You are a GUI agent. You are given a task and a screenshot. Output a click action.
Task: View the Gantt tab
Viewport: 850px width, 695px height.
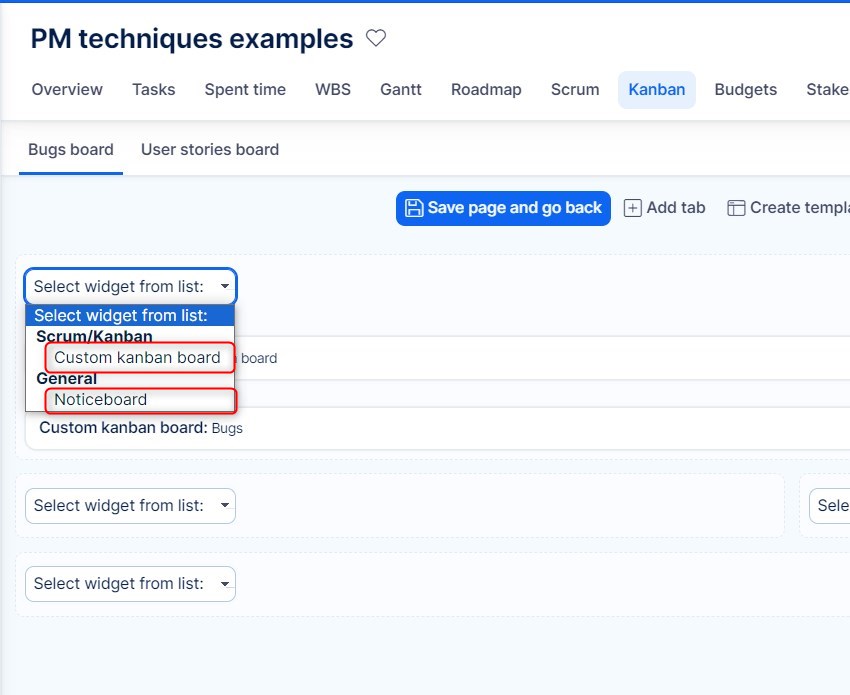click(401, 90)
